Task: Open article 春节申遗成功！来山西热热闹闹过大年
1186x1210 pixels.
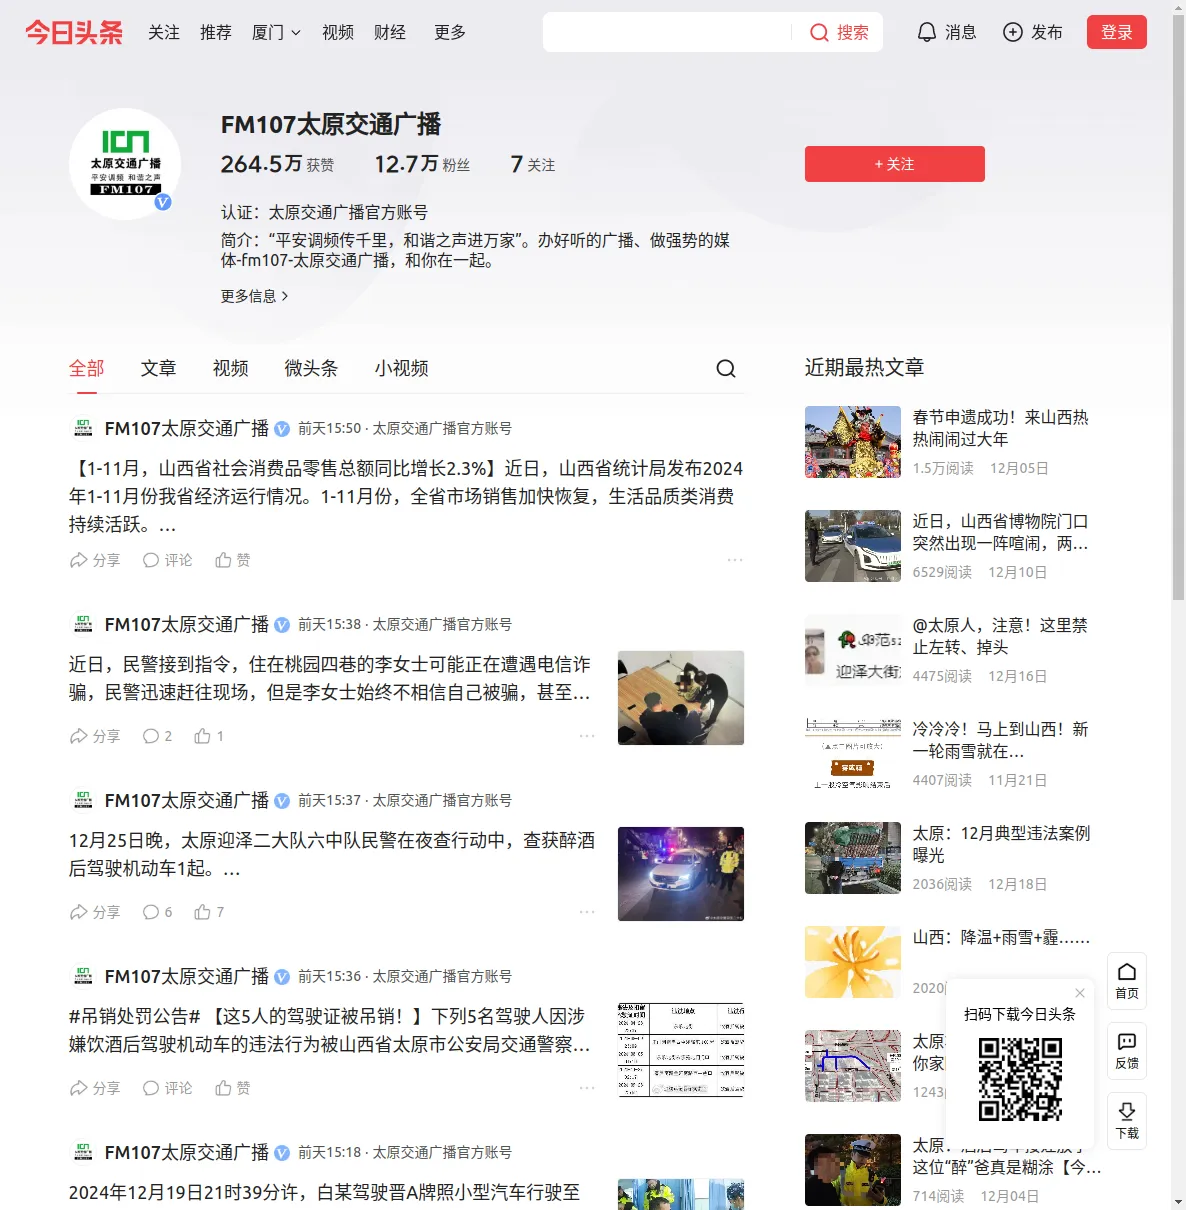Action: pos(1001,428)
